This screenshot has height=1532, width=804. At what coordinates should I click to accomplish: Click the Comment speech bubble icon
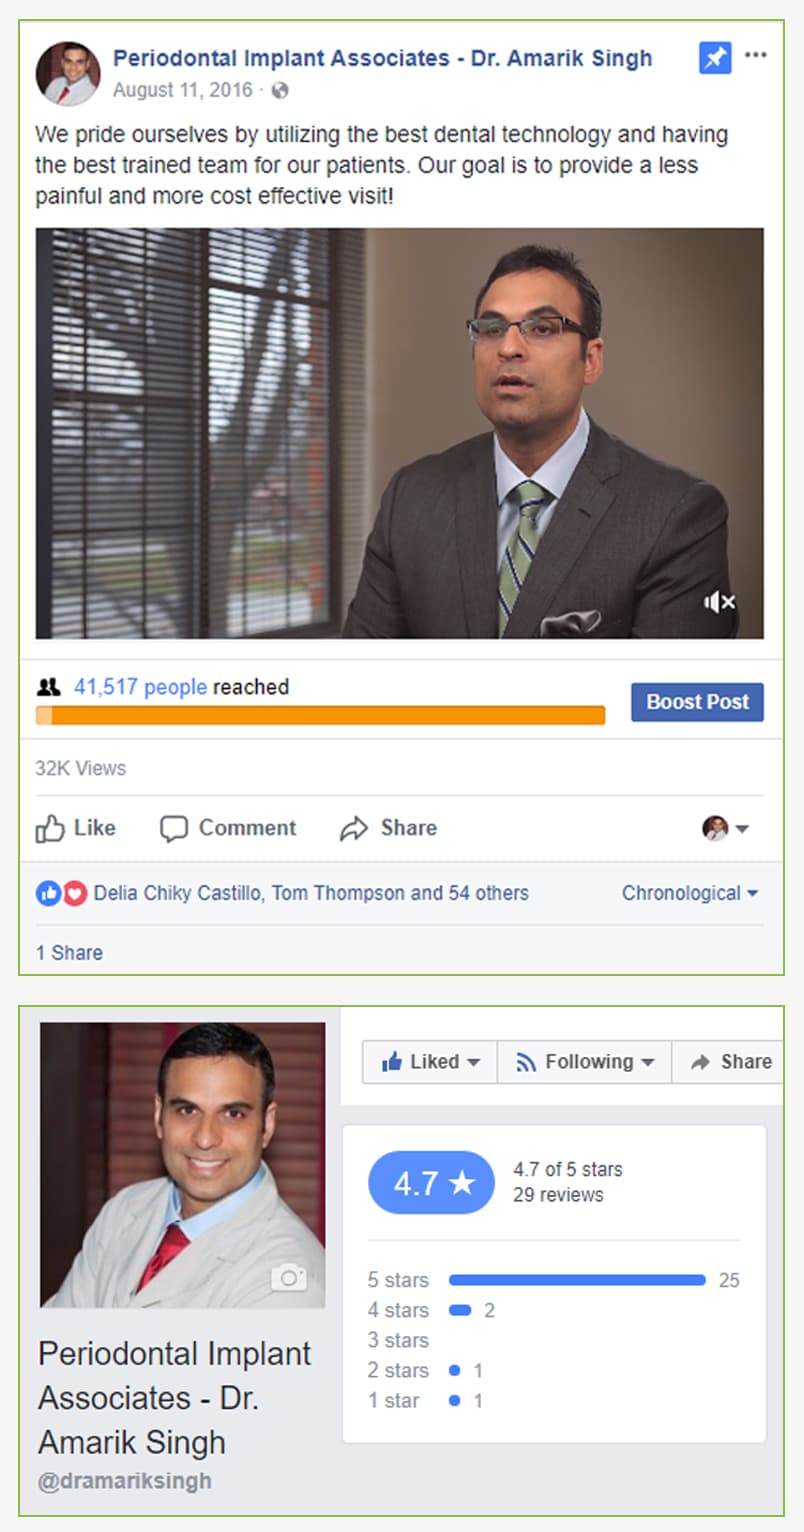(174, 829)
